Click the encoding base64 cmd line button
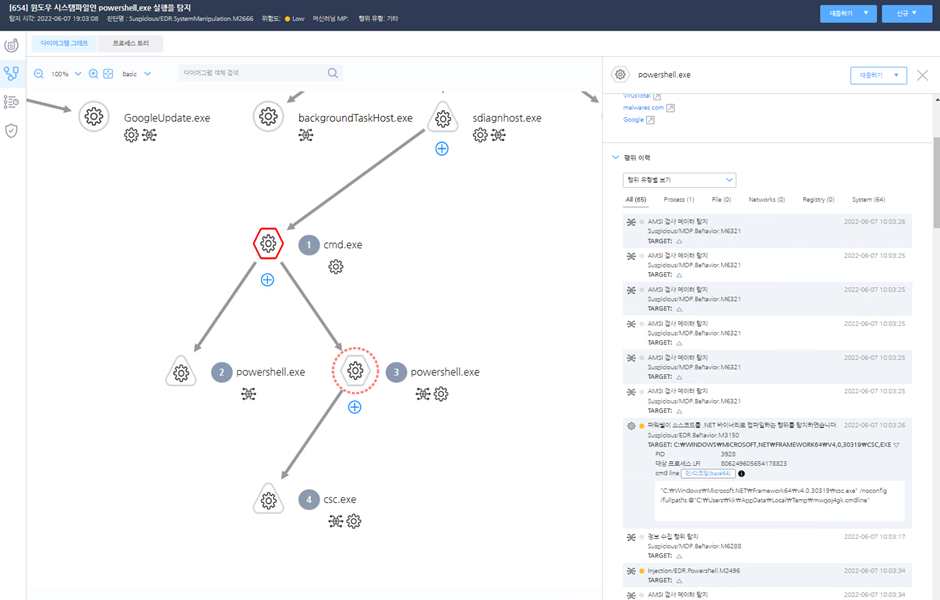940x600 pixels. [x=708, y=474]
